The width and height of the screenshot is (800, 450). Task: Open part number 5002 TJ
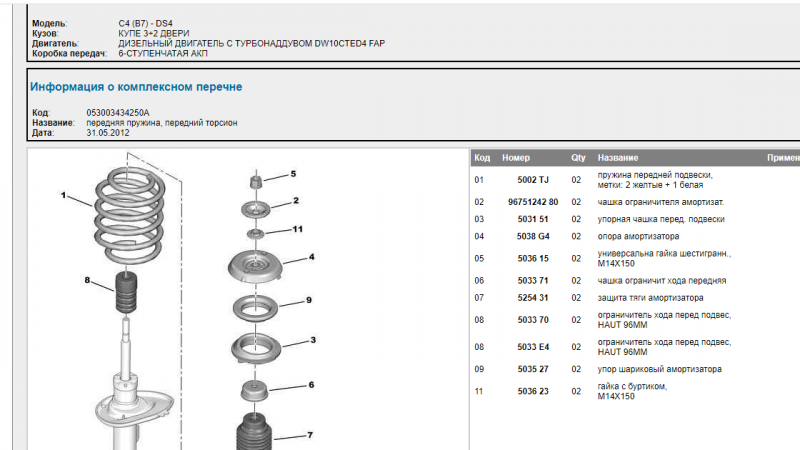pyautogui.click(x=532, y=179)
